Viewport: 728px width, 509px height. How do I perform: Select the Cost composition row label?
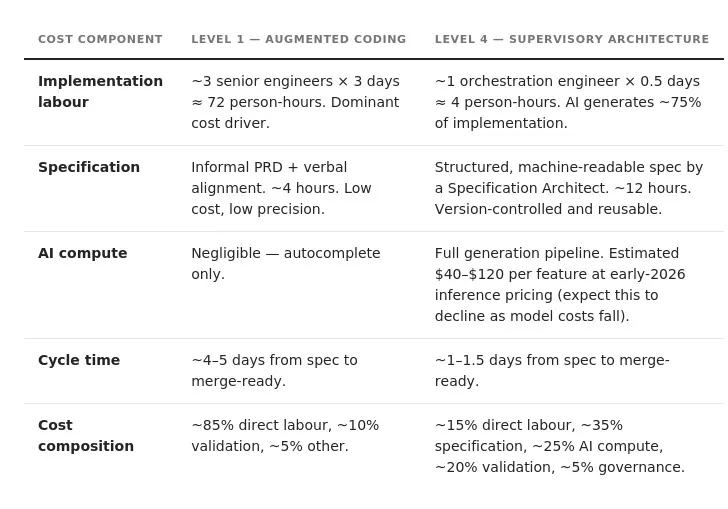point(86,436)
